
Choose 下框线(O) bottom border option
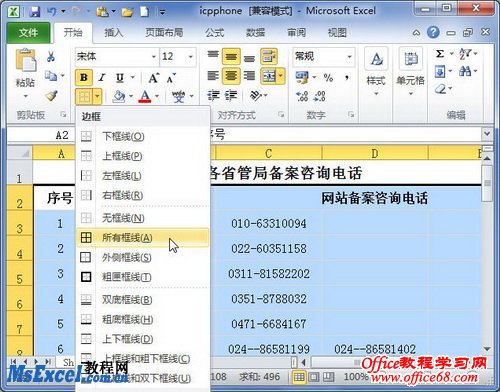[143, 136]
